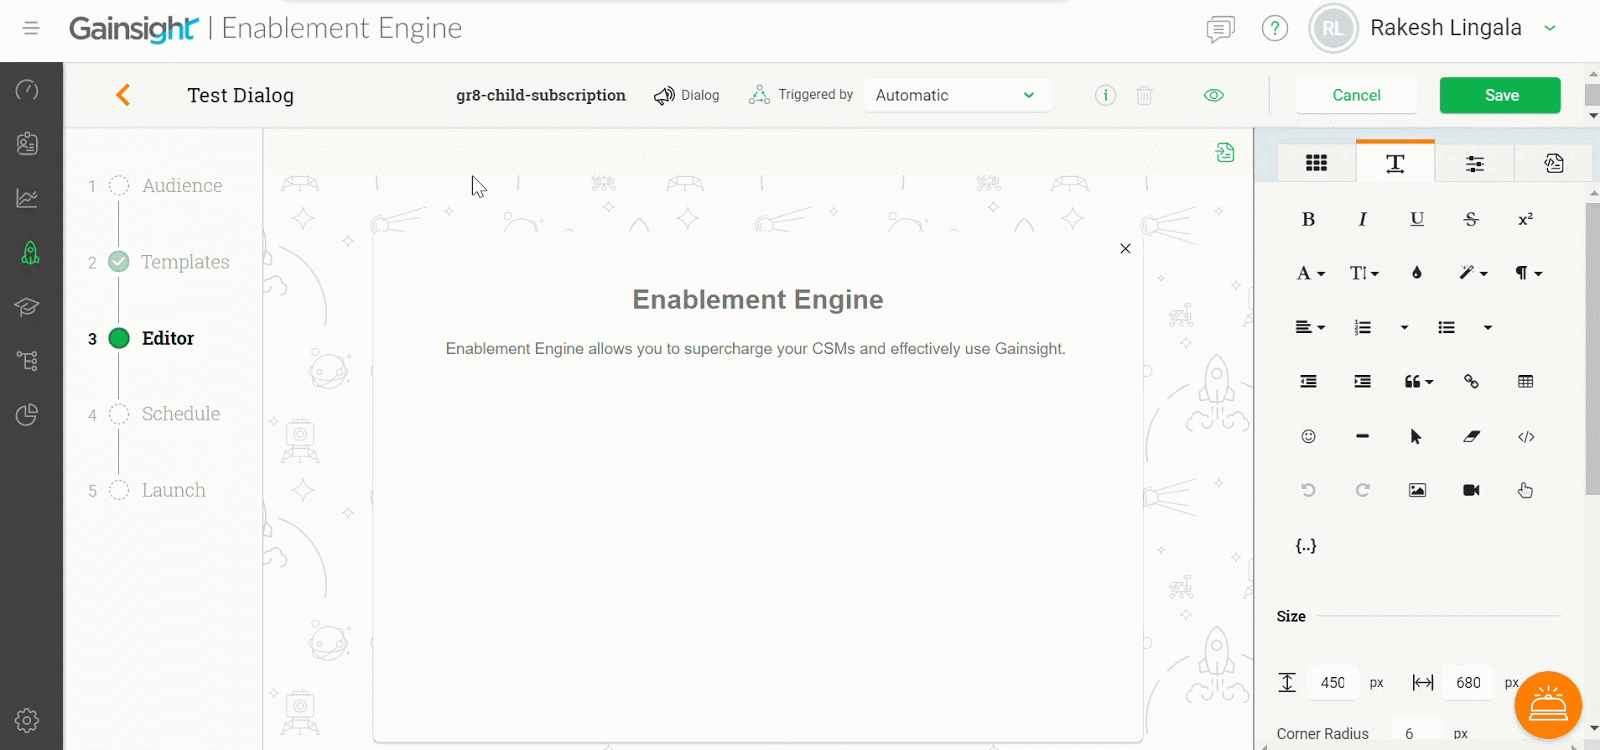
Task: Open the paragraph format dropdown
Action: (x=1528, y=273)
